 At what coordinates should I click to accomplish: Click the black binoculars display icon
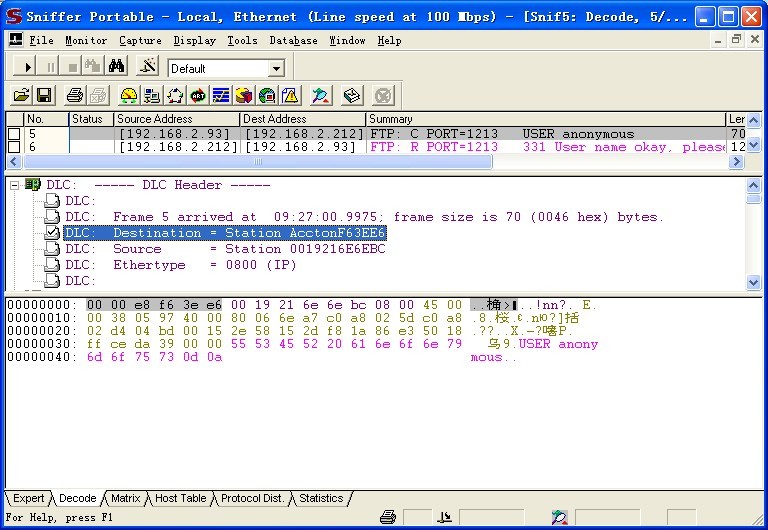tap(117, 66)
